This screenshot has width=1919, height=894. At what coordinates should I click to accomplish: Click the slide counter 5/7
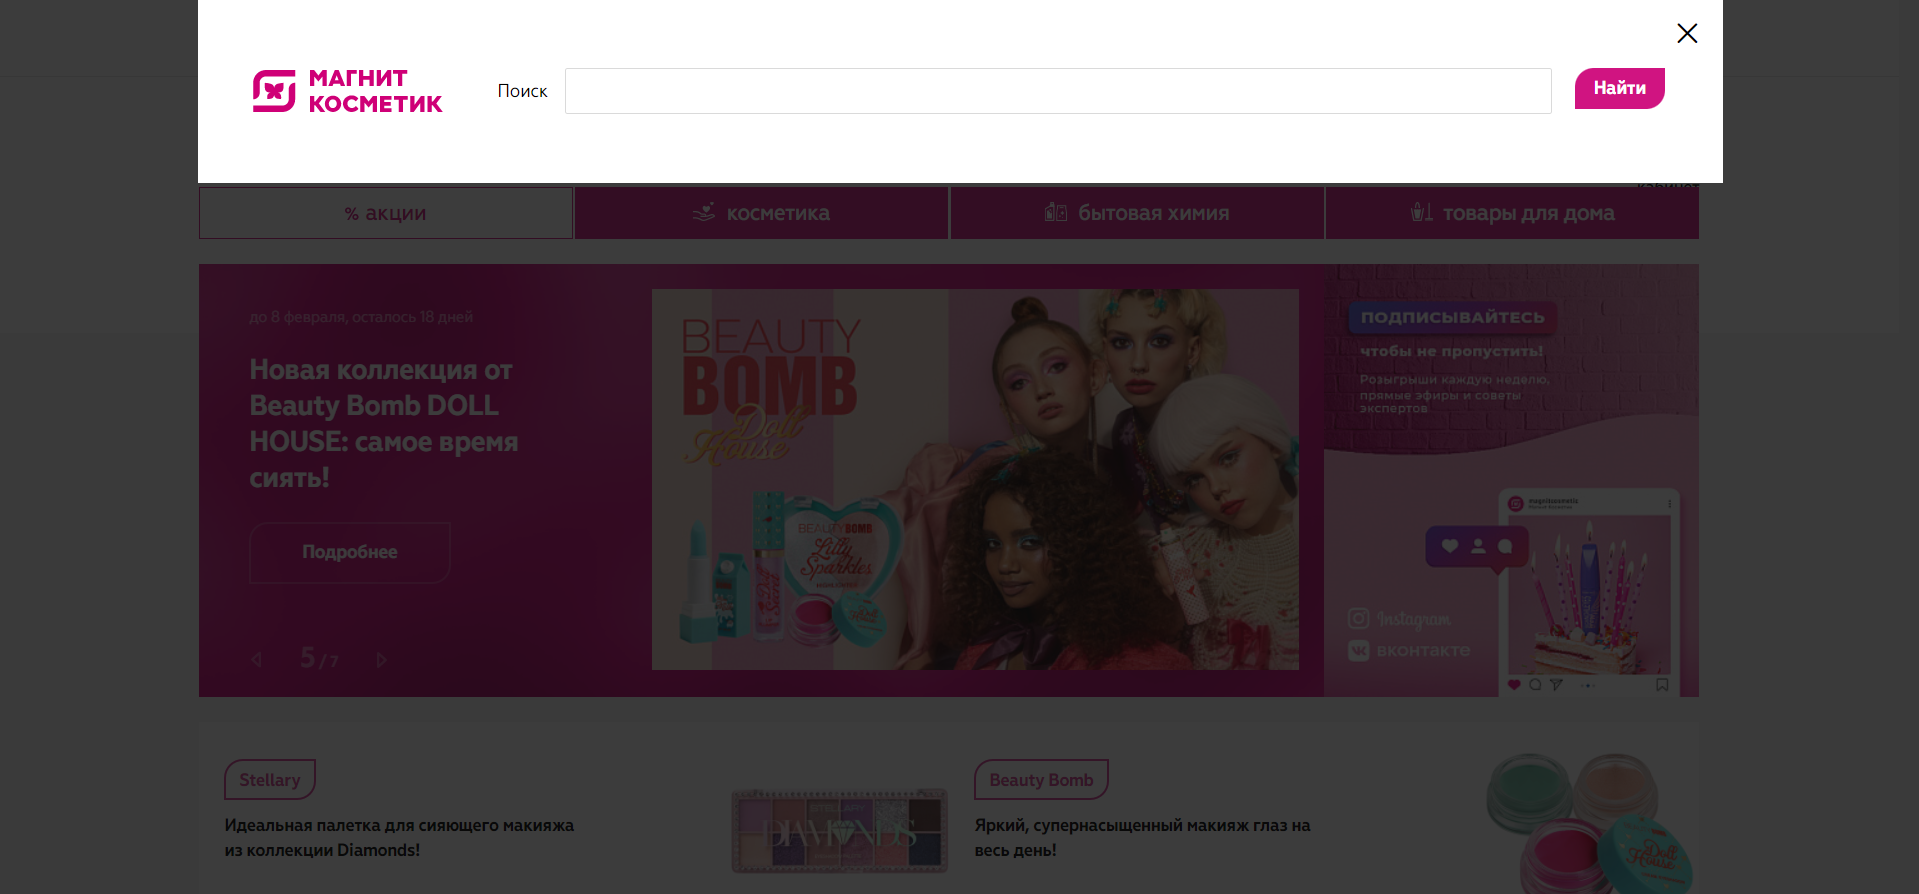click(x=319, y=658)
